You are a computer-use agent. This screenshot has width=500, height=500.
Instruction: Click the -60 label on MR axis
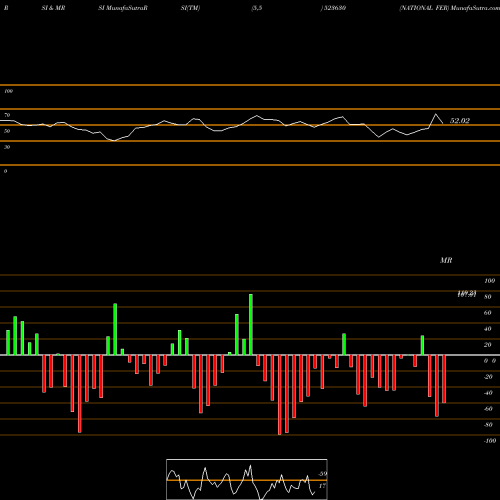tap(488, 409)
